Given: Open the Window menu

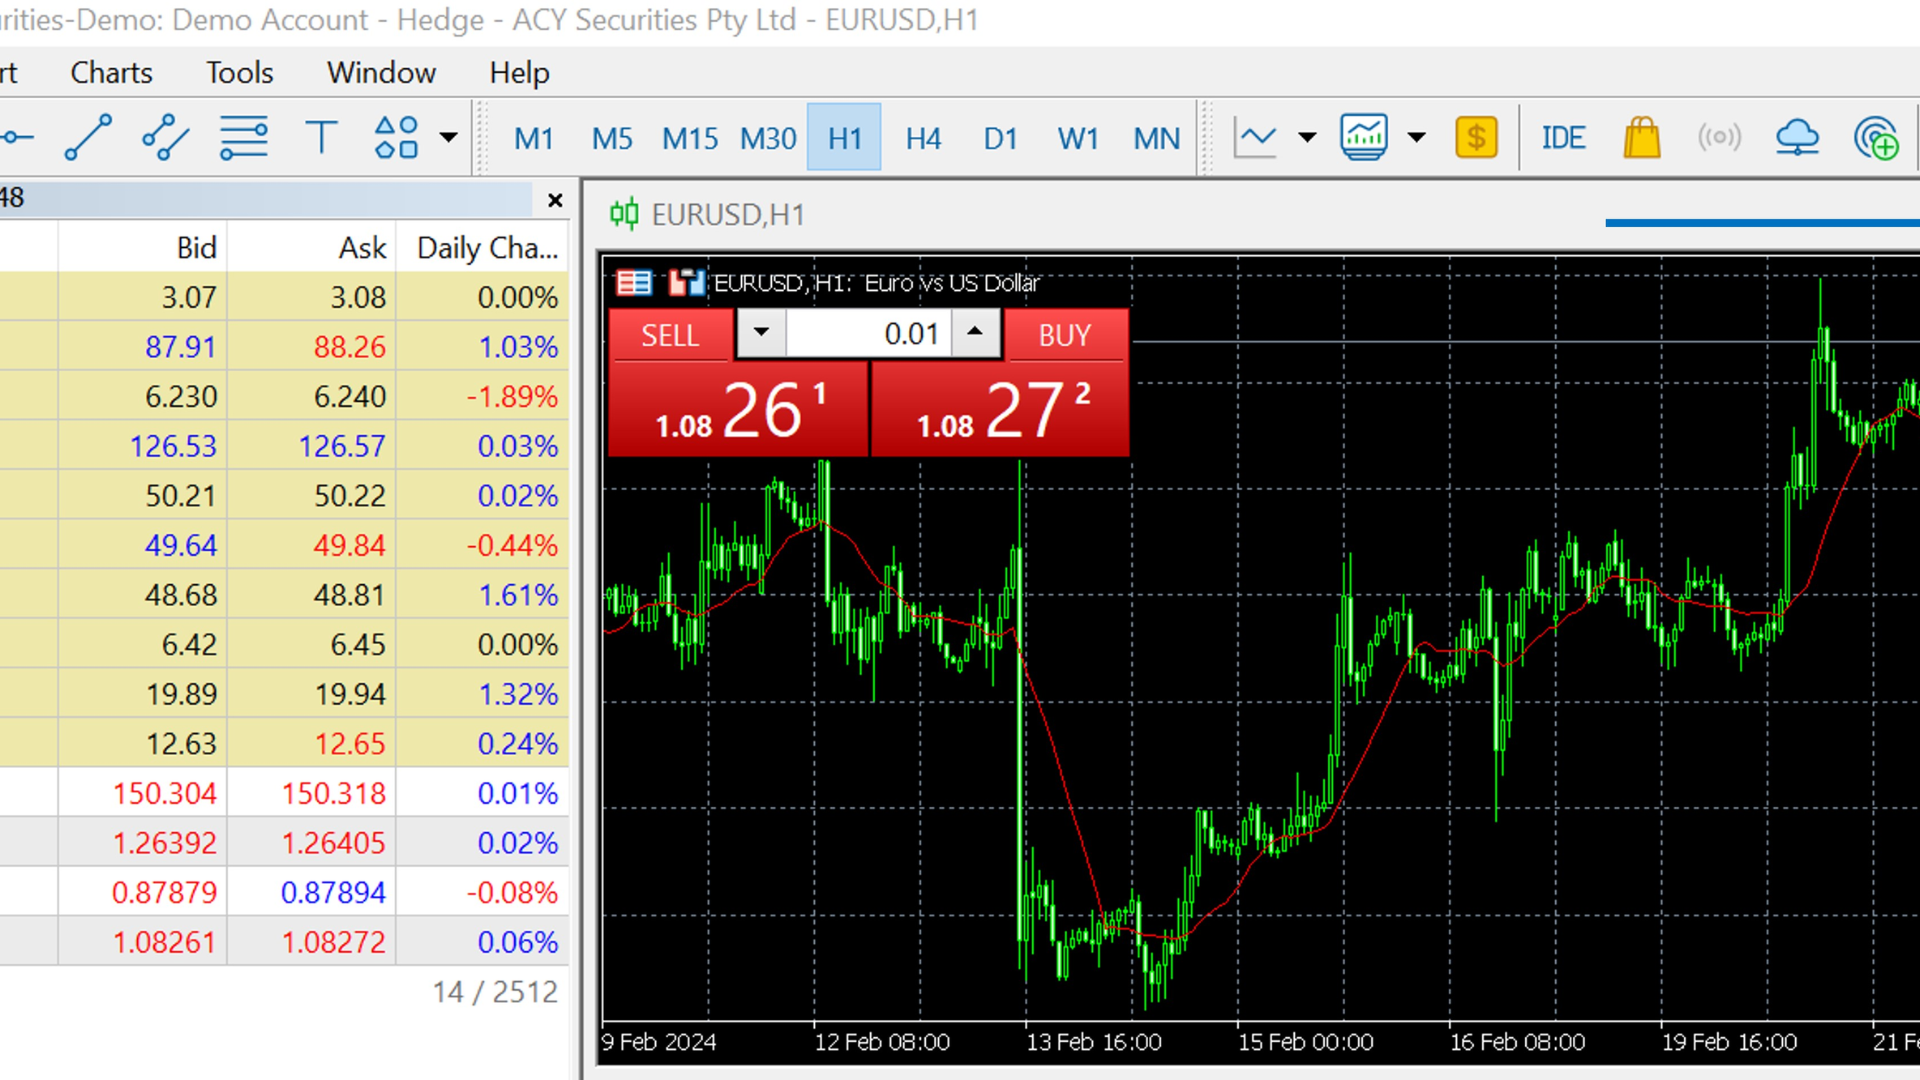Looking at the screenshot, I should pyautogui.click(x=381, y=73).
